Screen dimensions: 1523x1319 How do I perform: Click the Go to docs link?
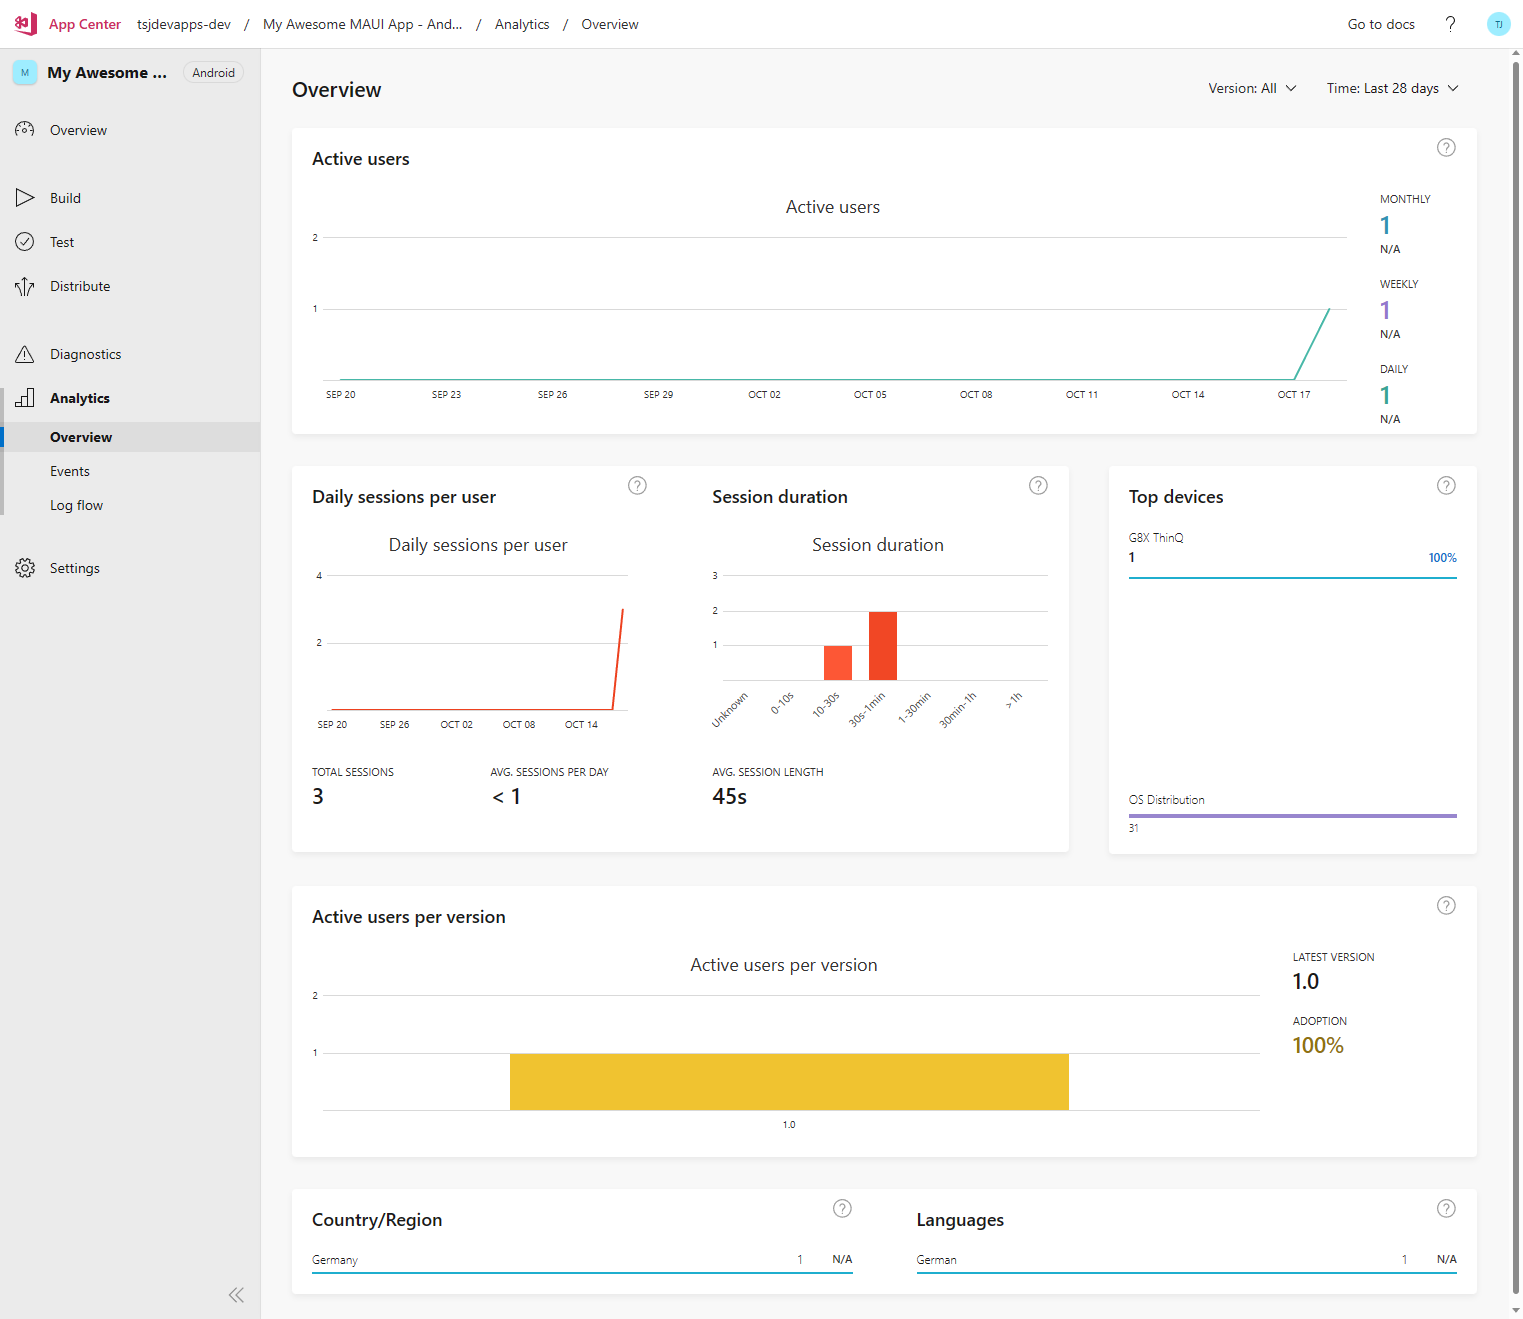(1380, 24)
